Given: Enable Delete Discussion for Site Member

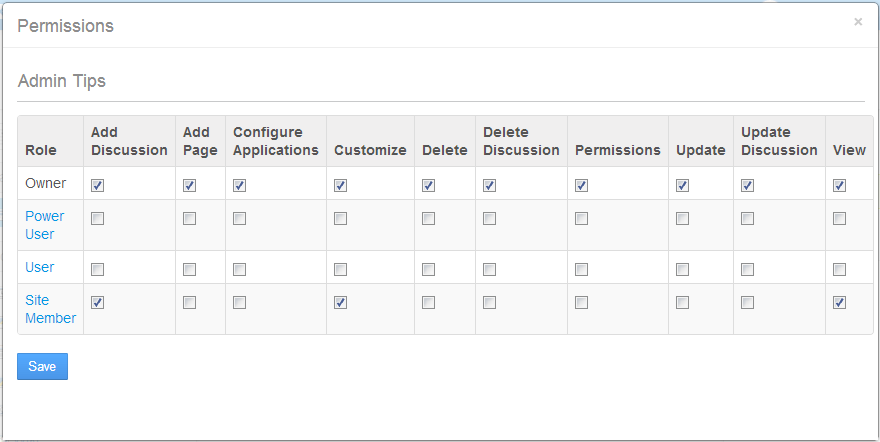Looking at the screenshot, I should [489, 303].
